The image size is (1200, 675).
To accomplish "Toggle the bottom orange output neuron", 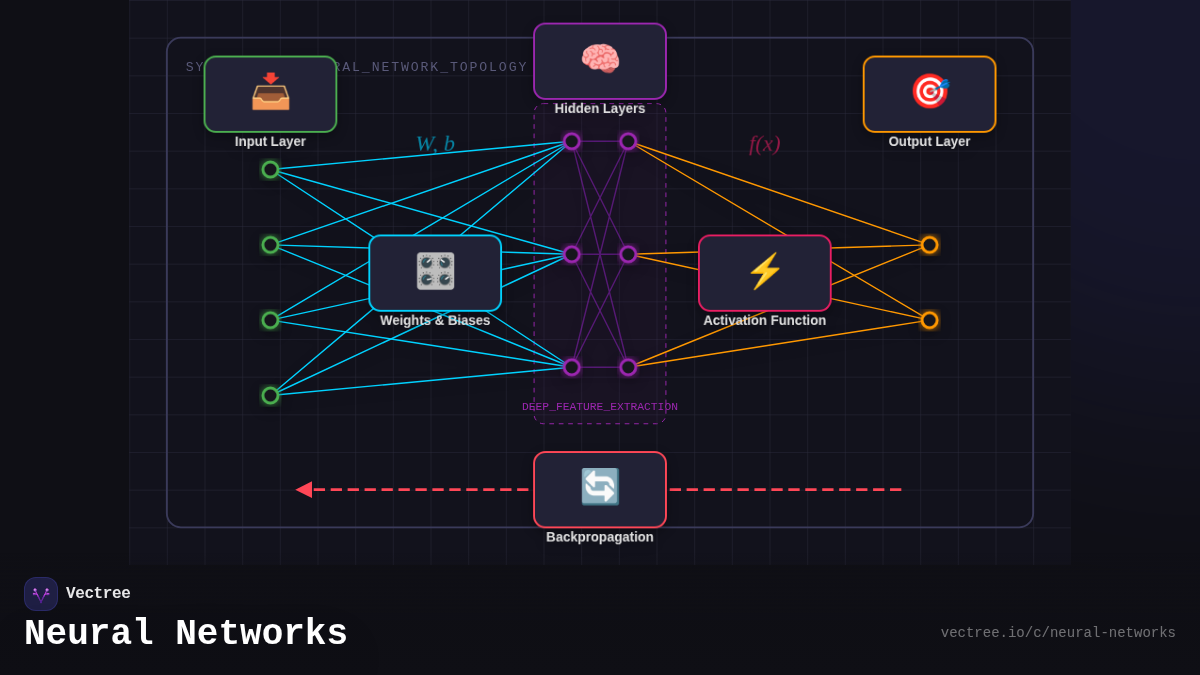I will (x=928, y=320).
